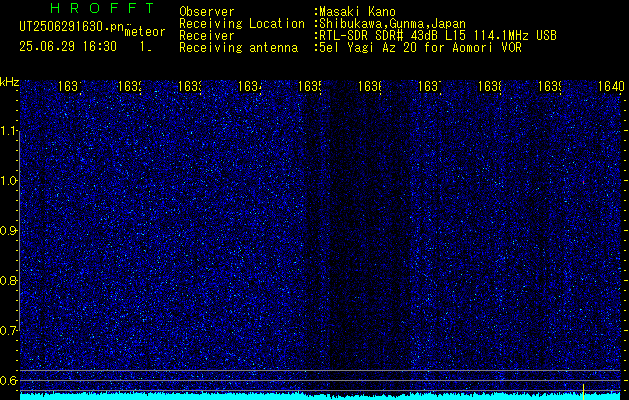Click the 0.6 frequency axis label

(9, 380)
